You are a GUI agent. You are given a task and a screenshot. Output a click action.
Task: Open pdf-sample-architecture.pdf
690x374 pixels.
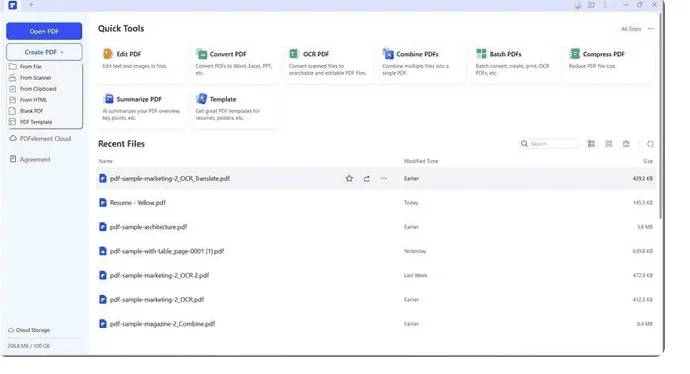pos(148,227)
